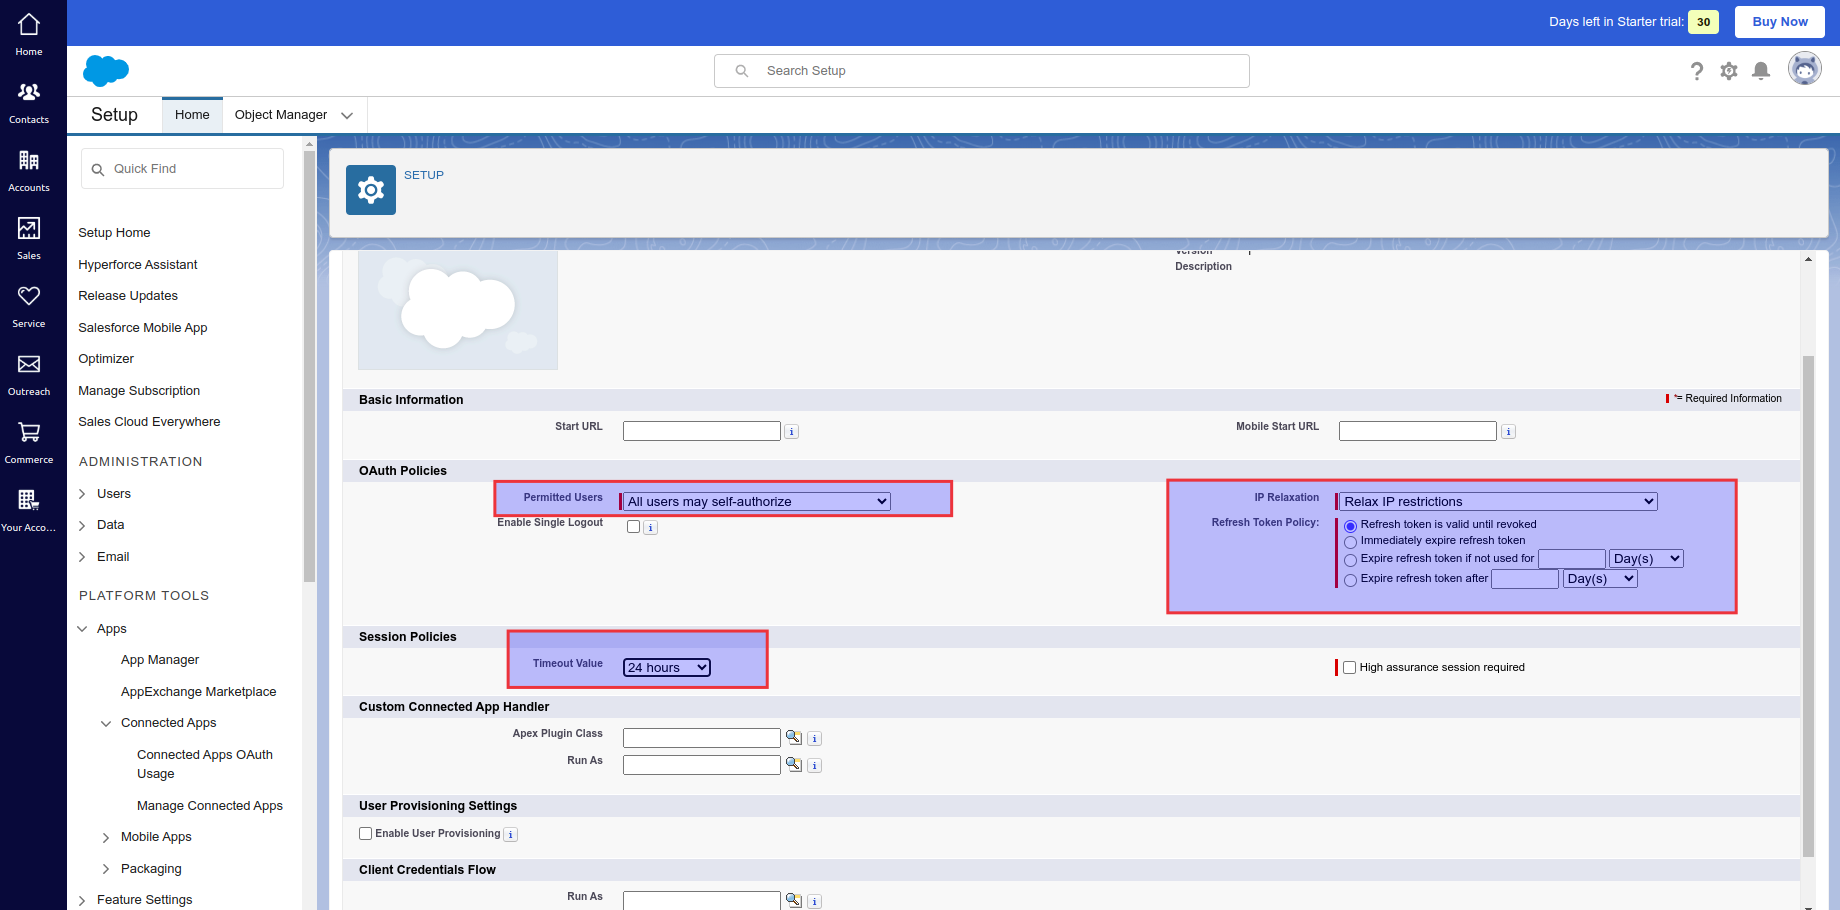Expand the Email tree node
The width and height of the screenshot is (1840, 910).
coord(82,557)
